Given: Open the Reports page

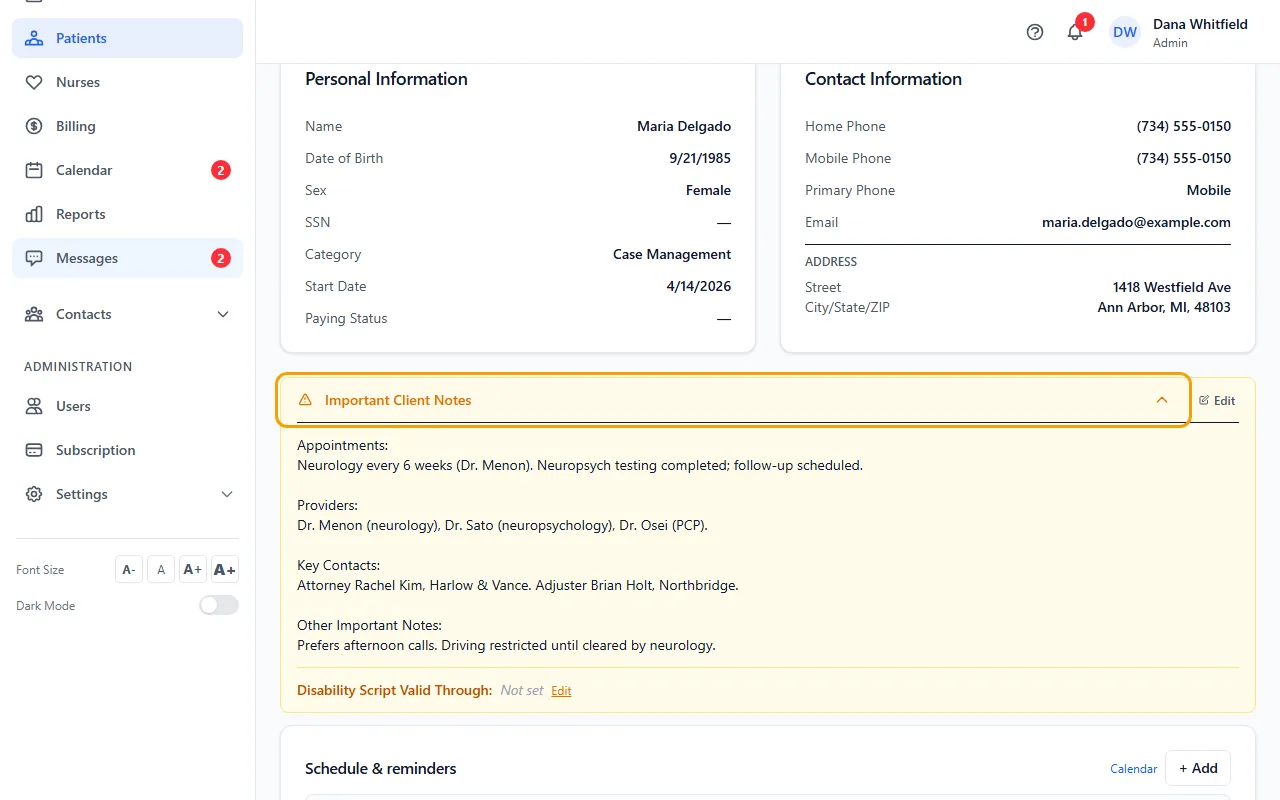Looking at the screenshot, I should click(128, 214).
